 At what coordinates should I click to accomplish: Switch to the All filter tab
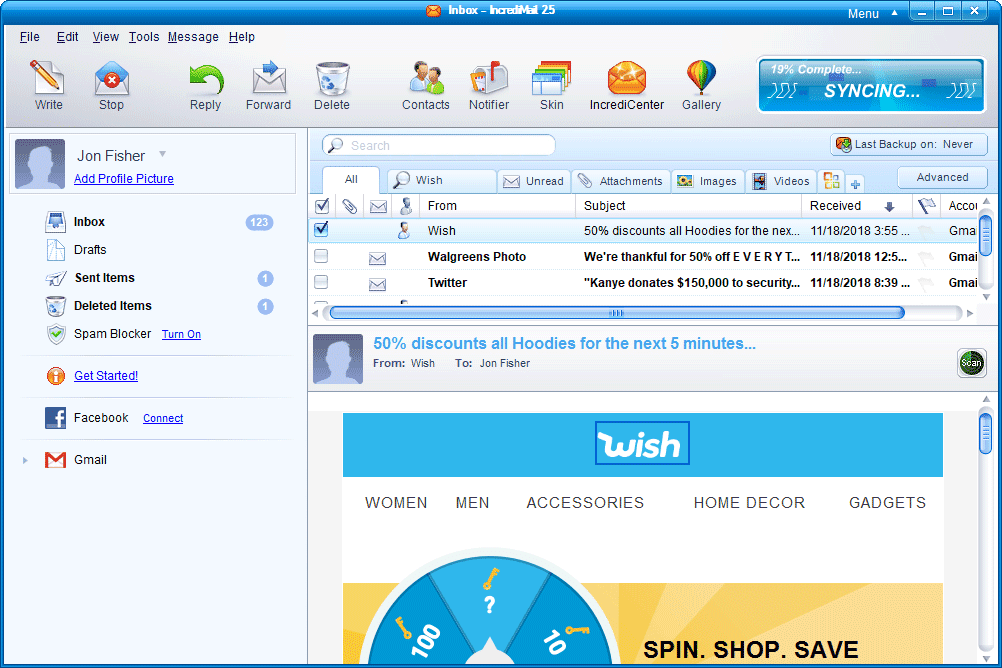[x=351, y=180]
